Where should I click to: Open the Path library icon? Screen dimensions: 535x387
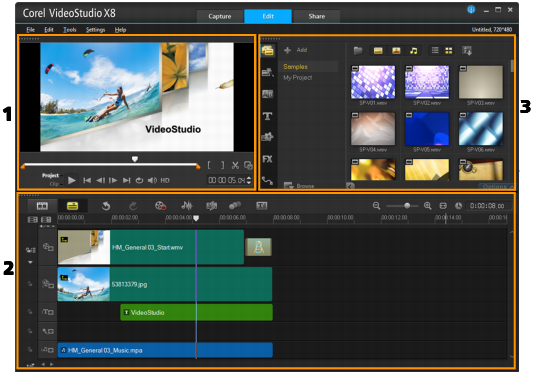(268, 181)
